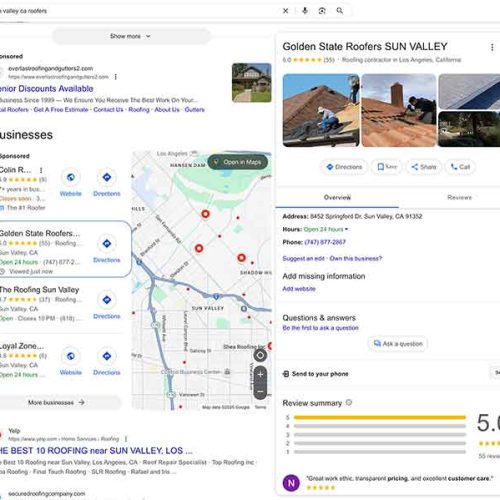This screenshot has width=500, height=500.
Task: Expand the Open 24 hours dropdown
Action: click(326, 229)
